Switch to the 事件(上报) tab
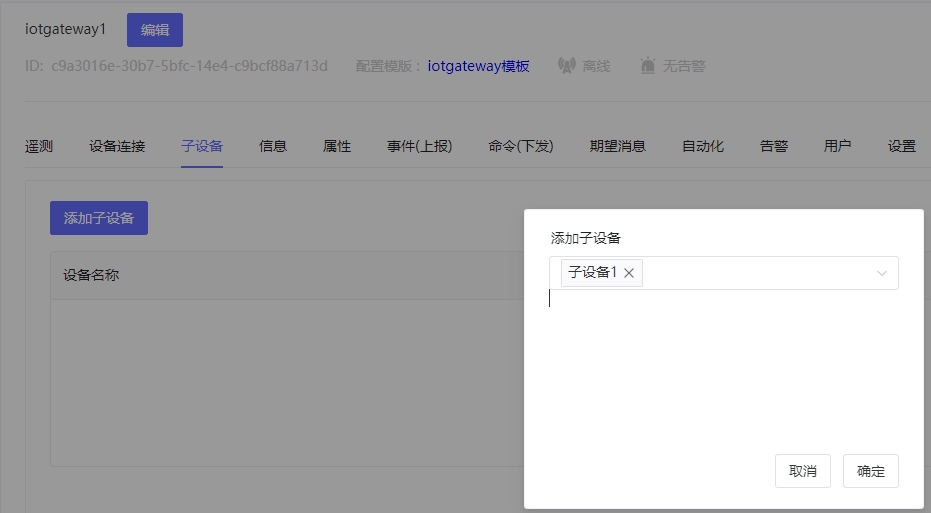Image resolution: width=931 pixels, height=513 pixels. pos(420,146)
